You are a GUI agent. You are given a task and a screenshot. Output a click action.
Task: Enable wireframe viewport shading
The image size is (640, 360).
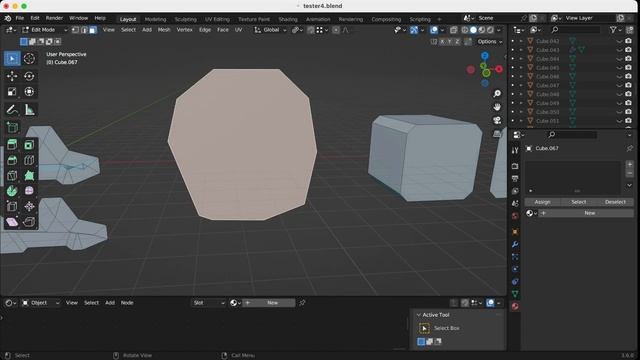pyautogui.click(x=464, y=30)
